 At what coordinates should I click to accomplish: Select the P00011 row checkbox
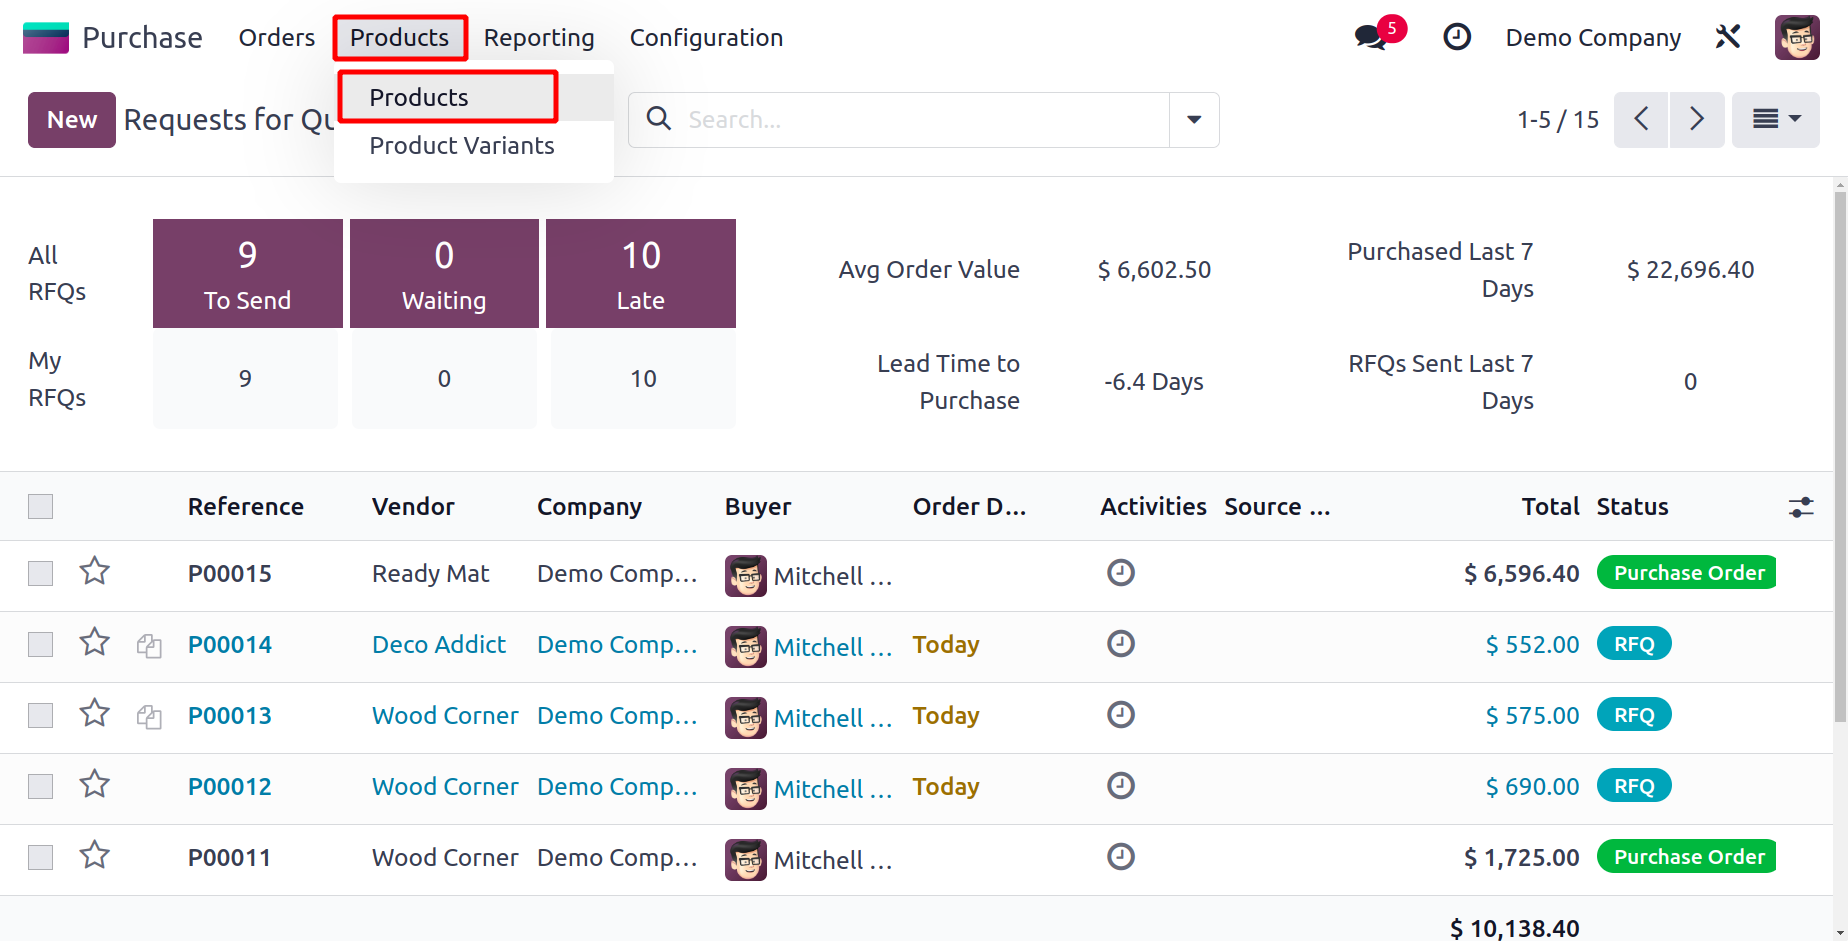point(41,858)
